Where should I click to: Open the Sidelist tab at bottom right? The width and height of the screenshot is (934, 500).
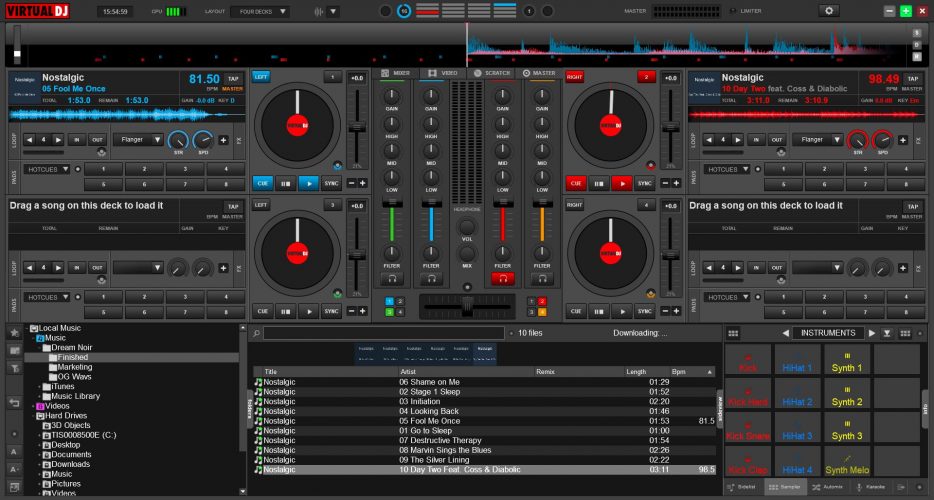[x=742, y=487]
